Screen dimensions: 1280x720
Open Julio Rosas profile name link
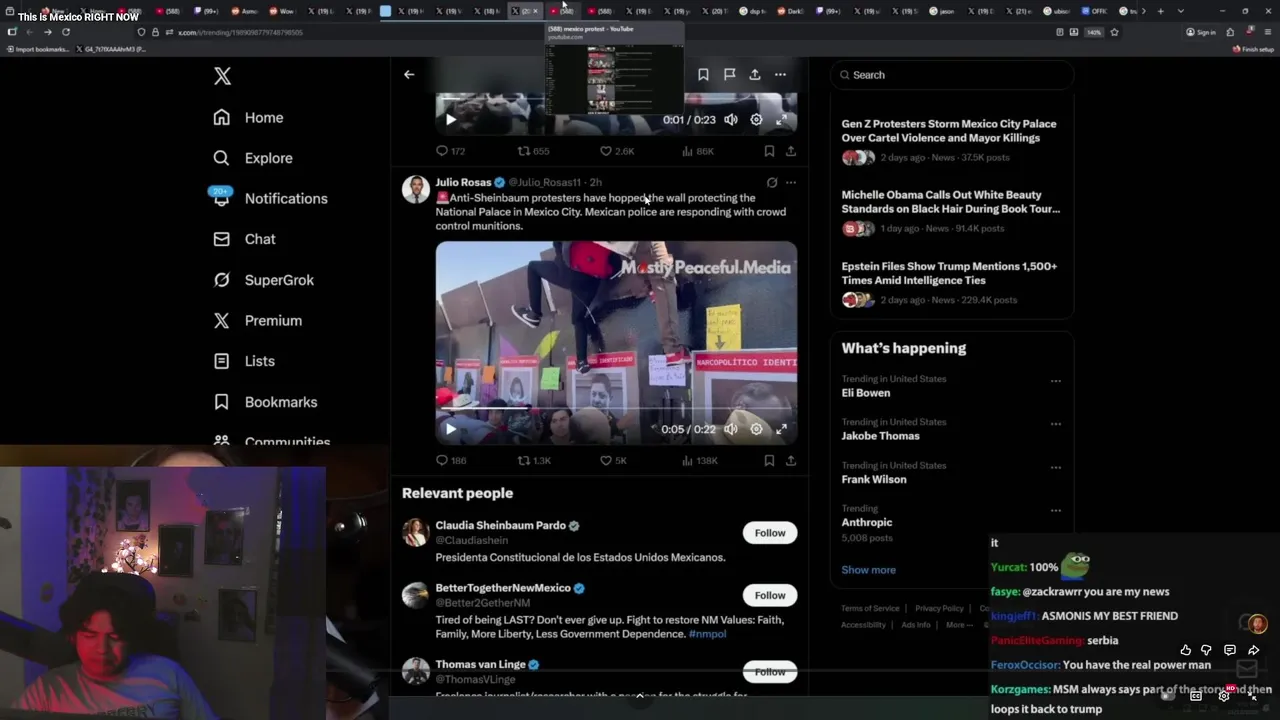[463, 182]
